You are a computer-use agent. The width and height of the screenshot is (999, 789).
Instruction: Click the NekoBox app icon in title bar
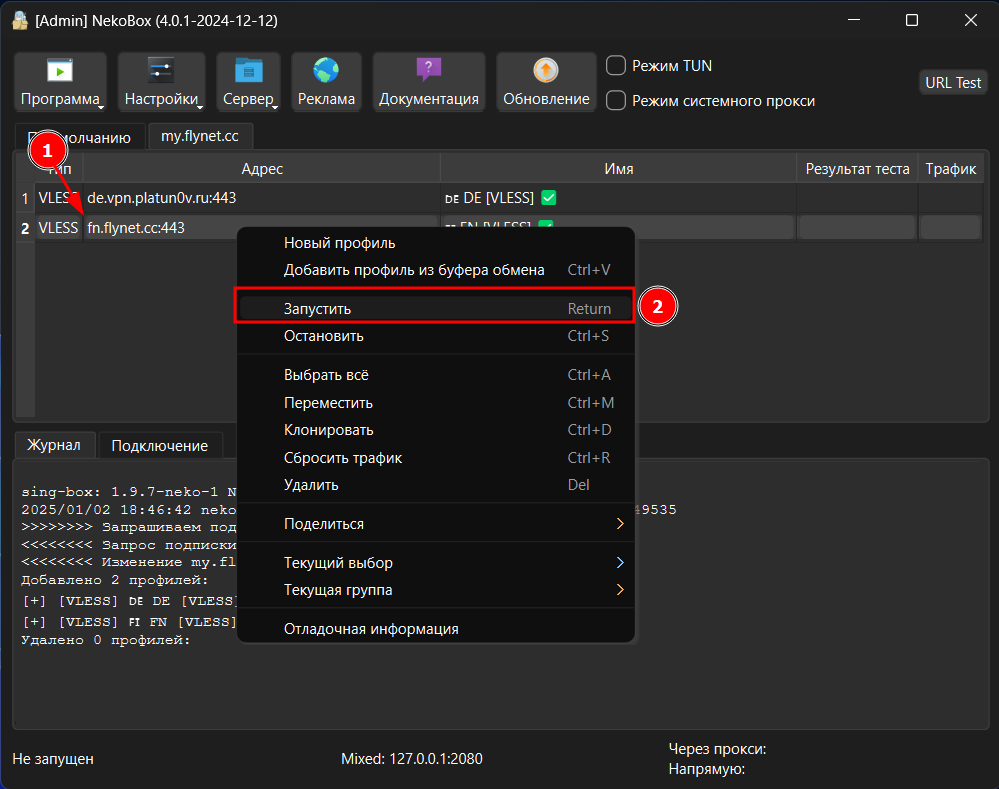click(x=19, y=20)
